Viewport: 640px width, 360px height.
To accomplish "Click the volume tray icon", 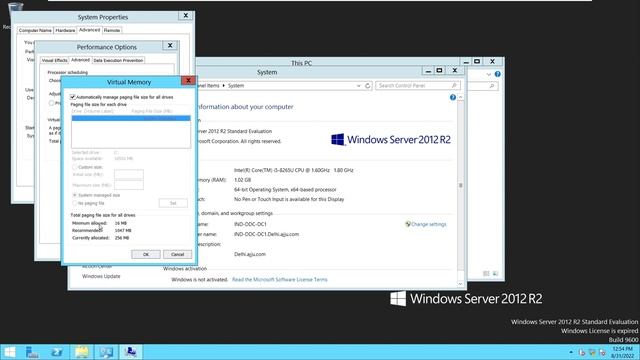I will 602,352.
